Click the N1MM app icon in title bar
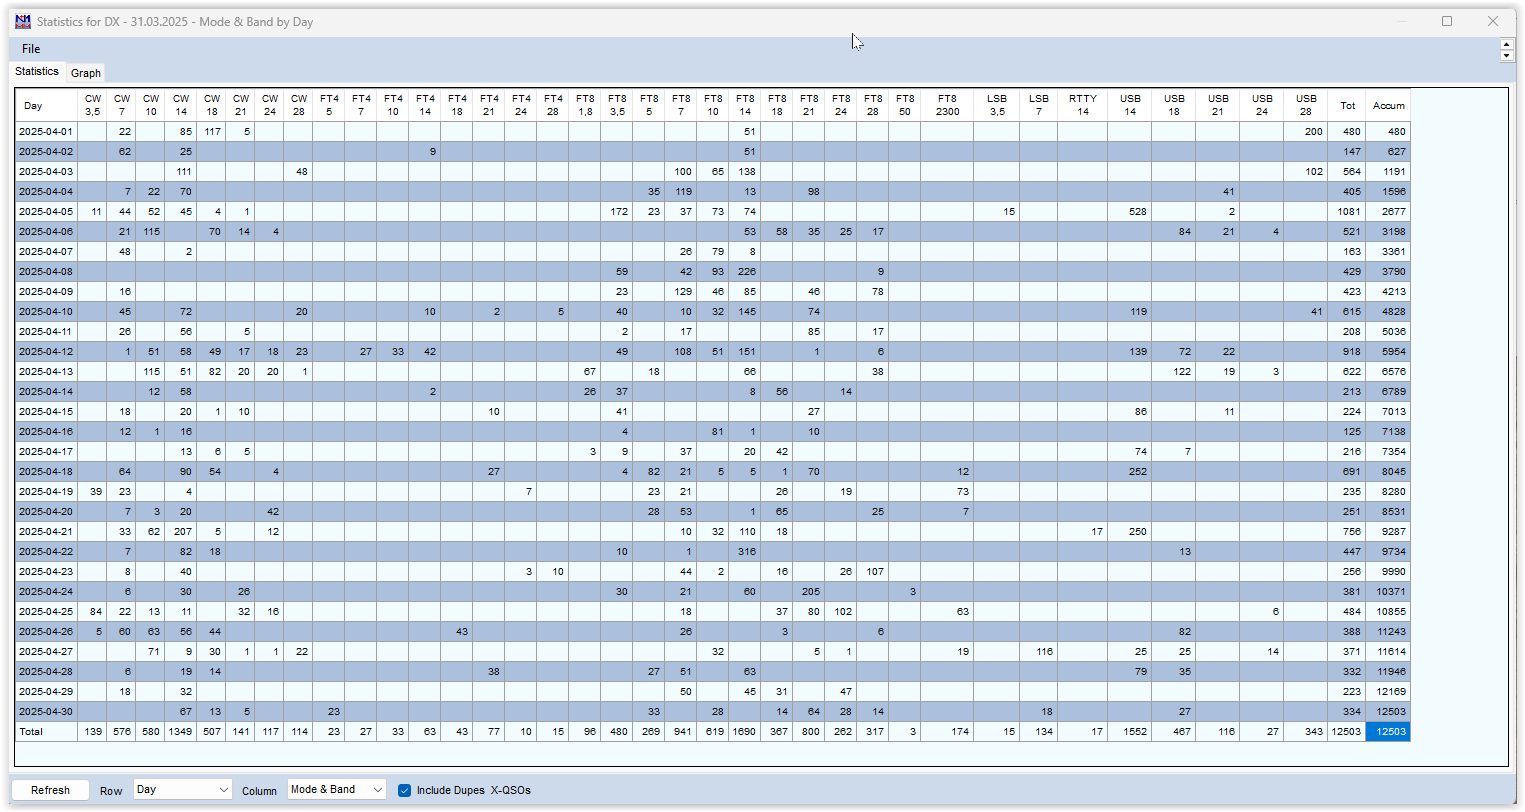Viewport: 1525px width, 812px height. point(22,21)
